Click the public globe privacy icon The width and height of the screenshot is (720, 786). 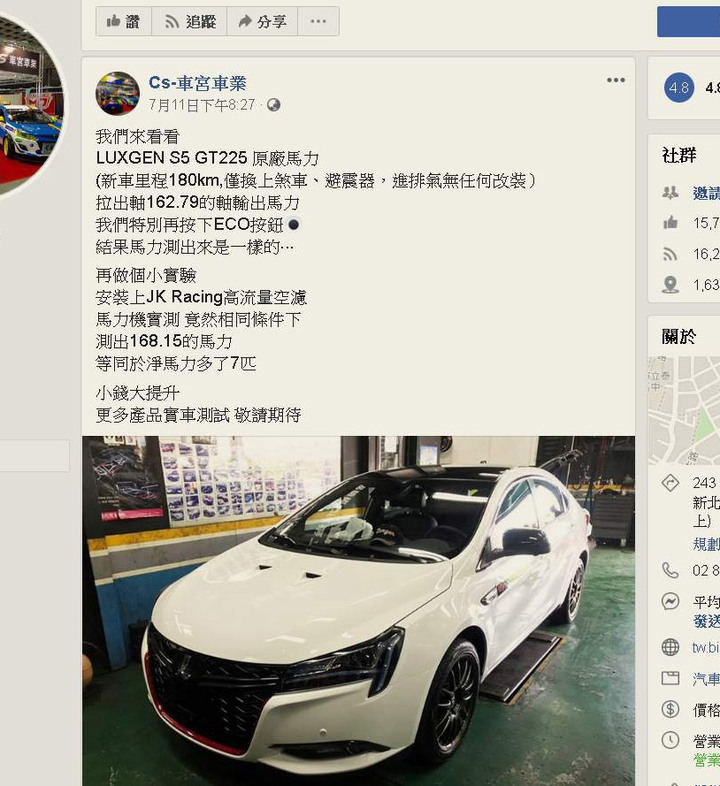tap(273, 105)
